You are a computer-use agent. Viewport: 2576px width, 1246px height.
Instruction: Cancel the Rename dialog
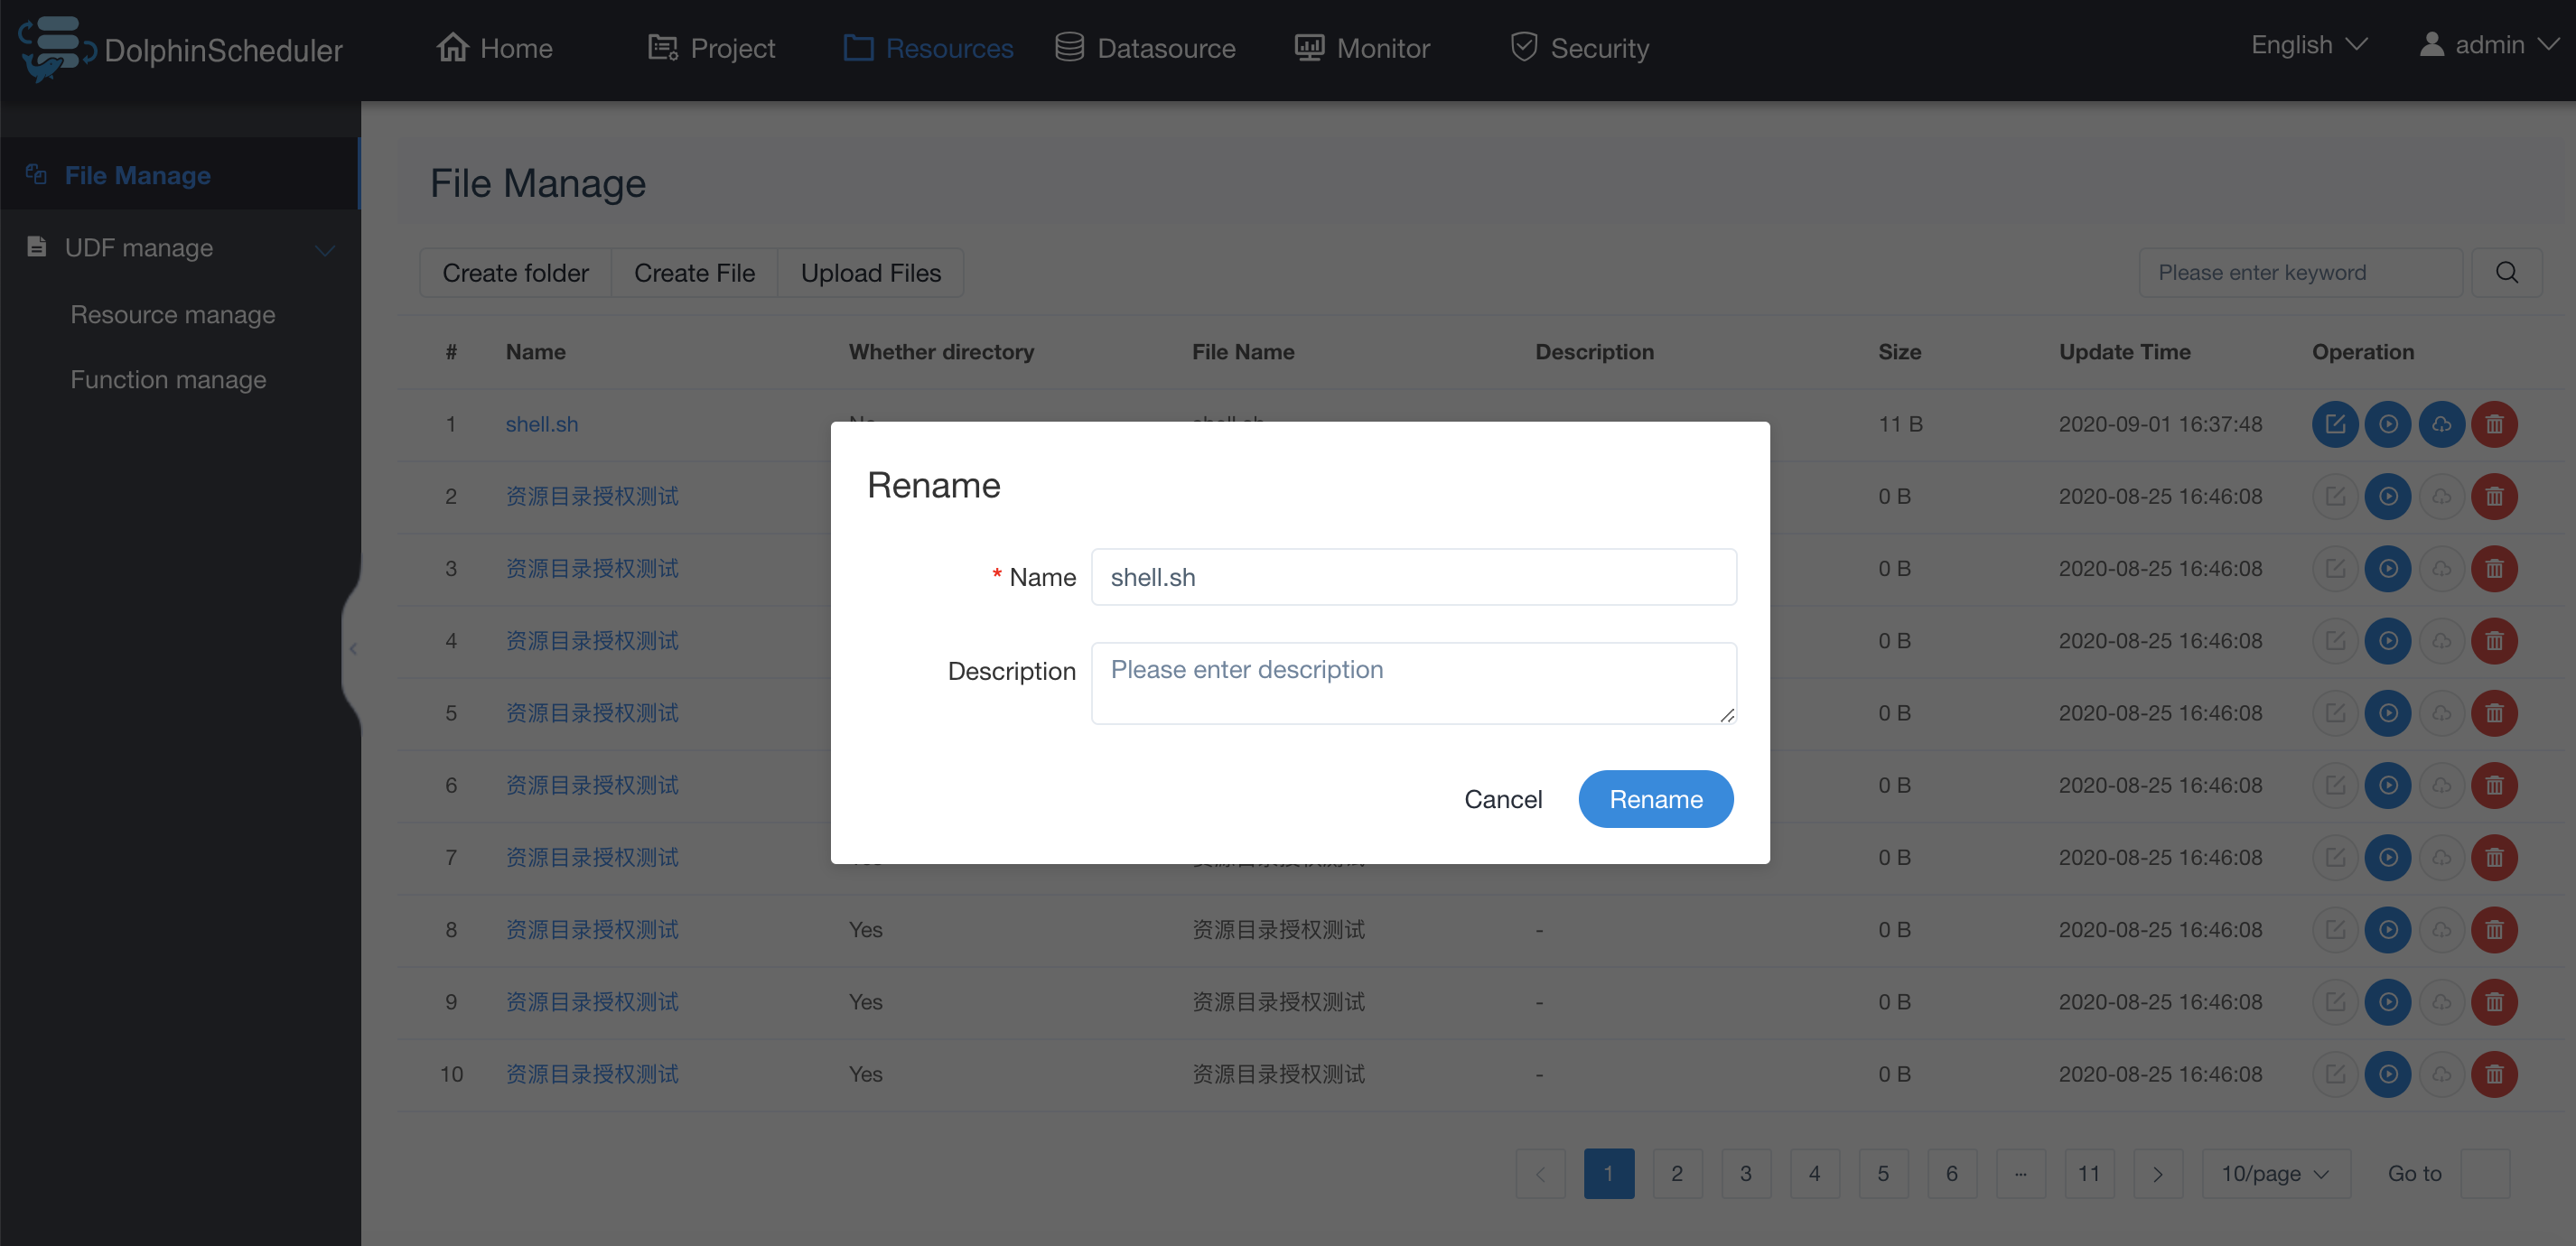[x=1502, y=799]
